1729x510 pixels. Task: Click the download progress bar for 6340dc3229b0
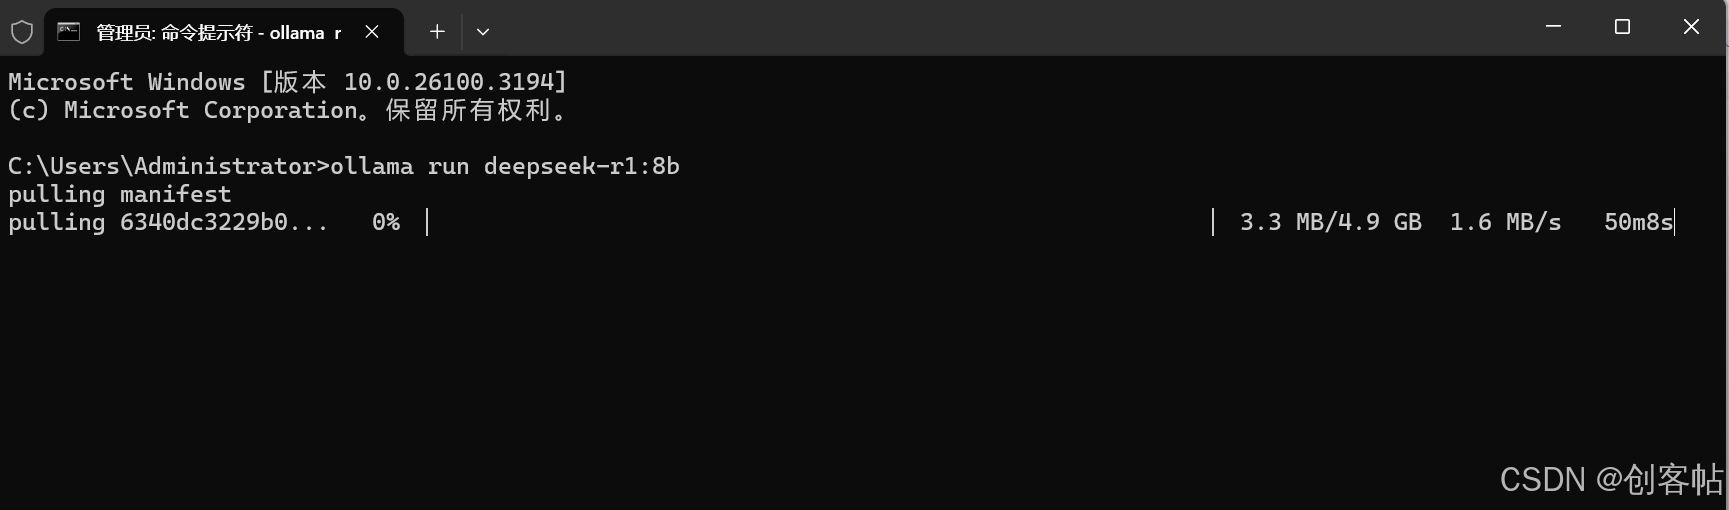coord(820,222)
